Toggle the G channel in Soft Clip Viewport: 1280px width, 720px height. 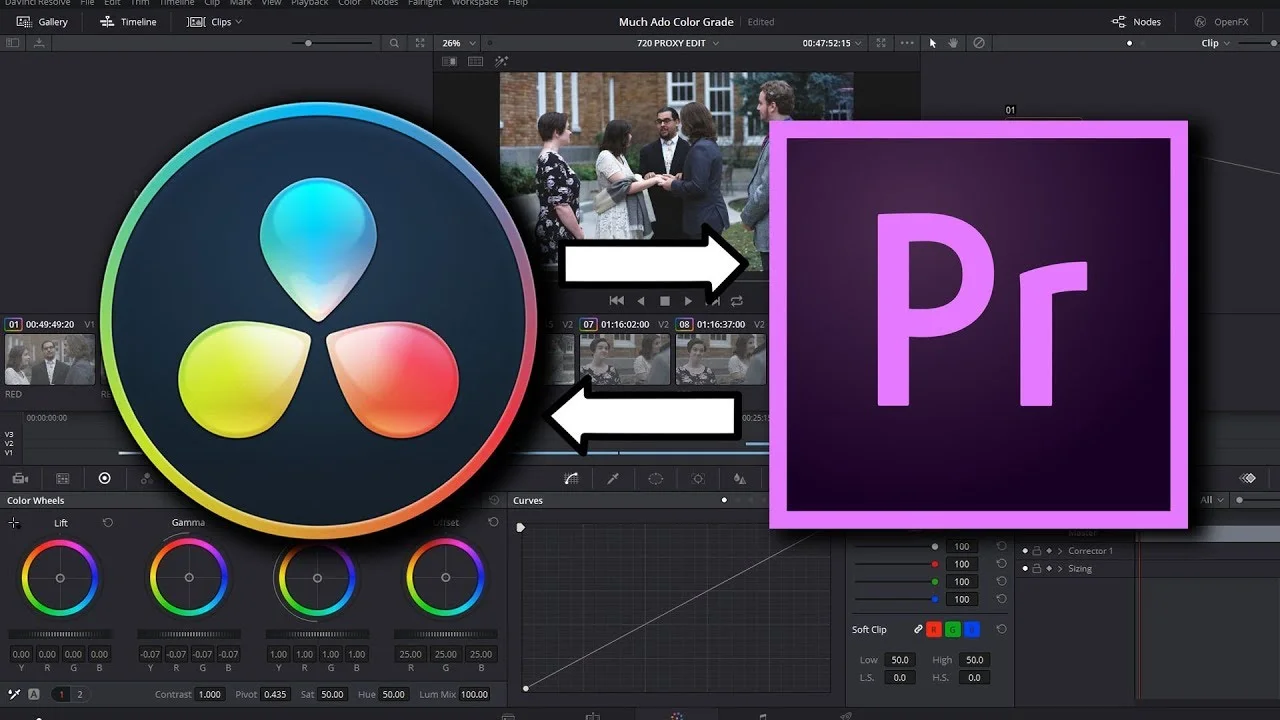(953, 629)
